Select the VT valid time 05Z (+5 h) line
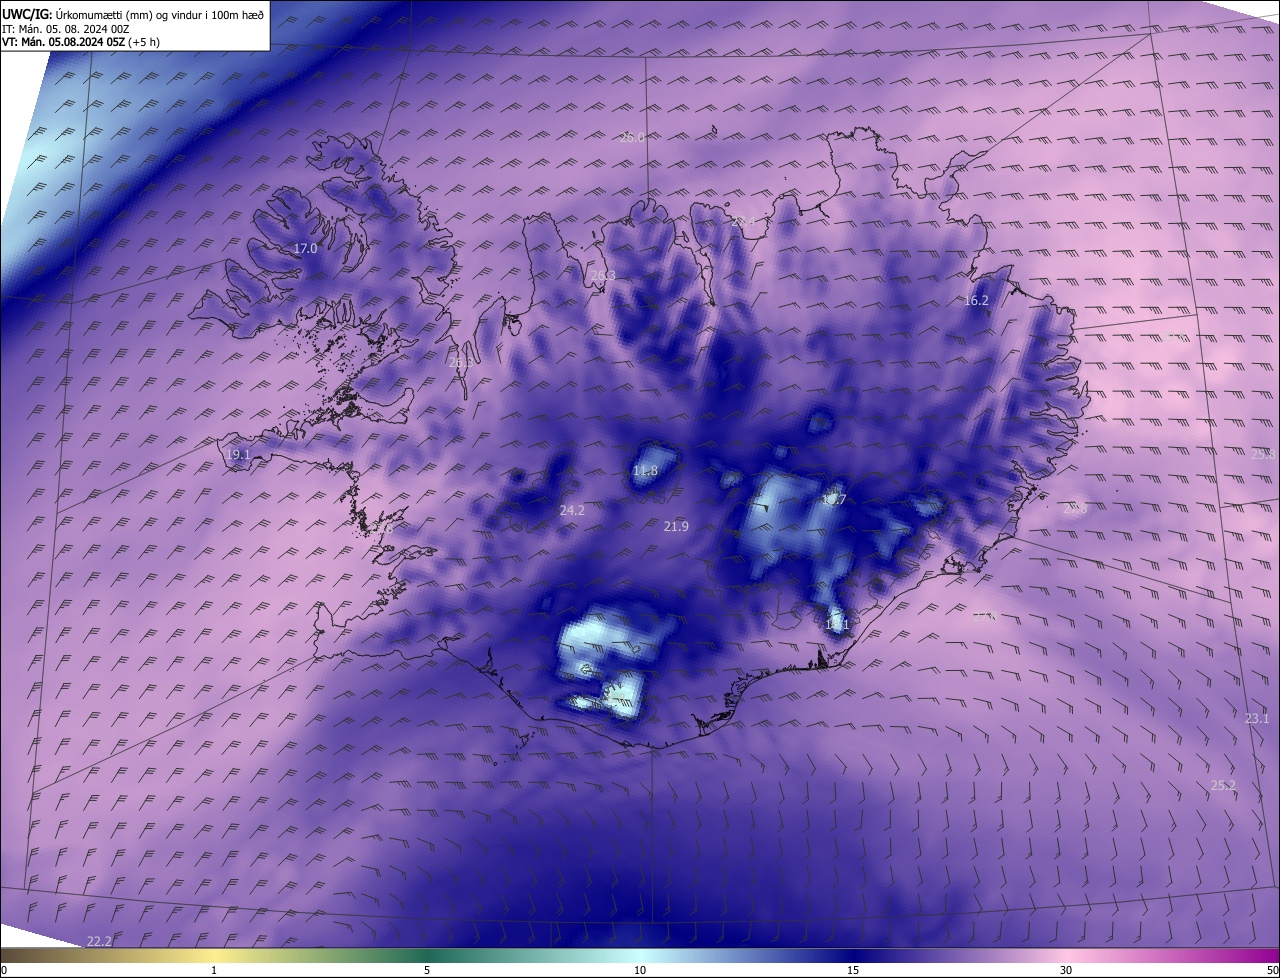Viewport: 1280px width, 978px height. pos(80,42)
